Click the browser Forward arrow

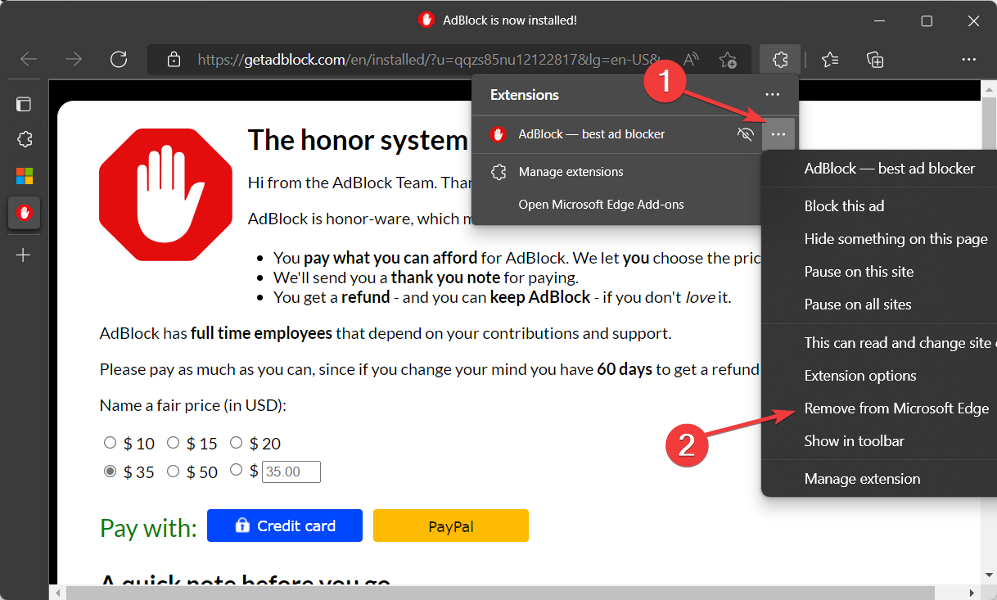point(74,60)
